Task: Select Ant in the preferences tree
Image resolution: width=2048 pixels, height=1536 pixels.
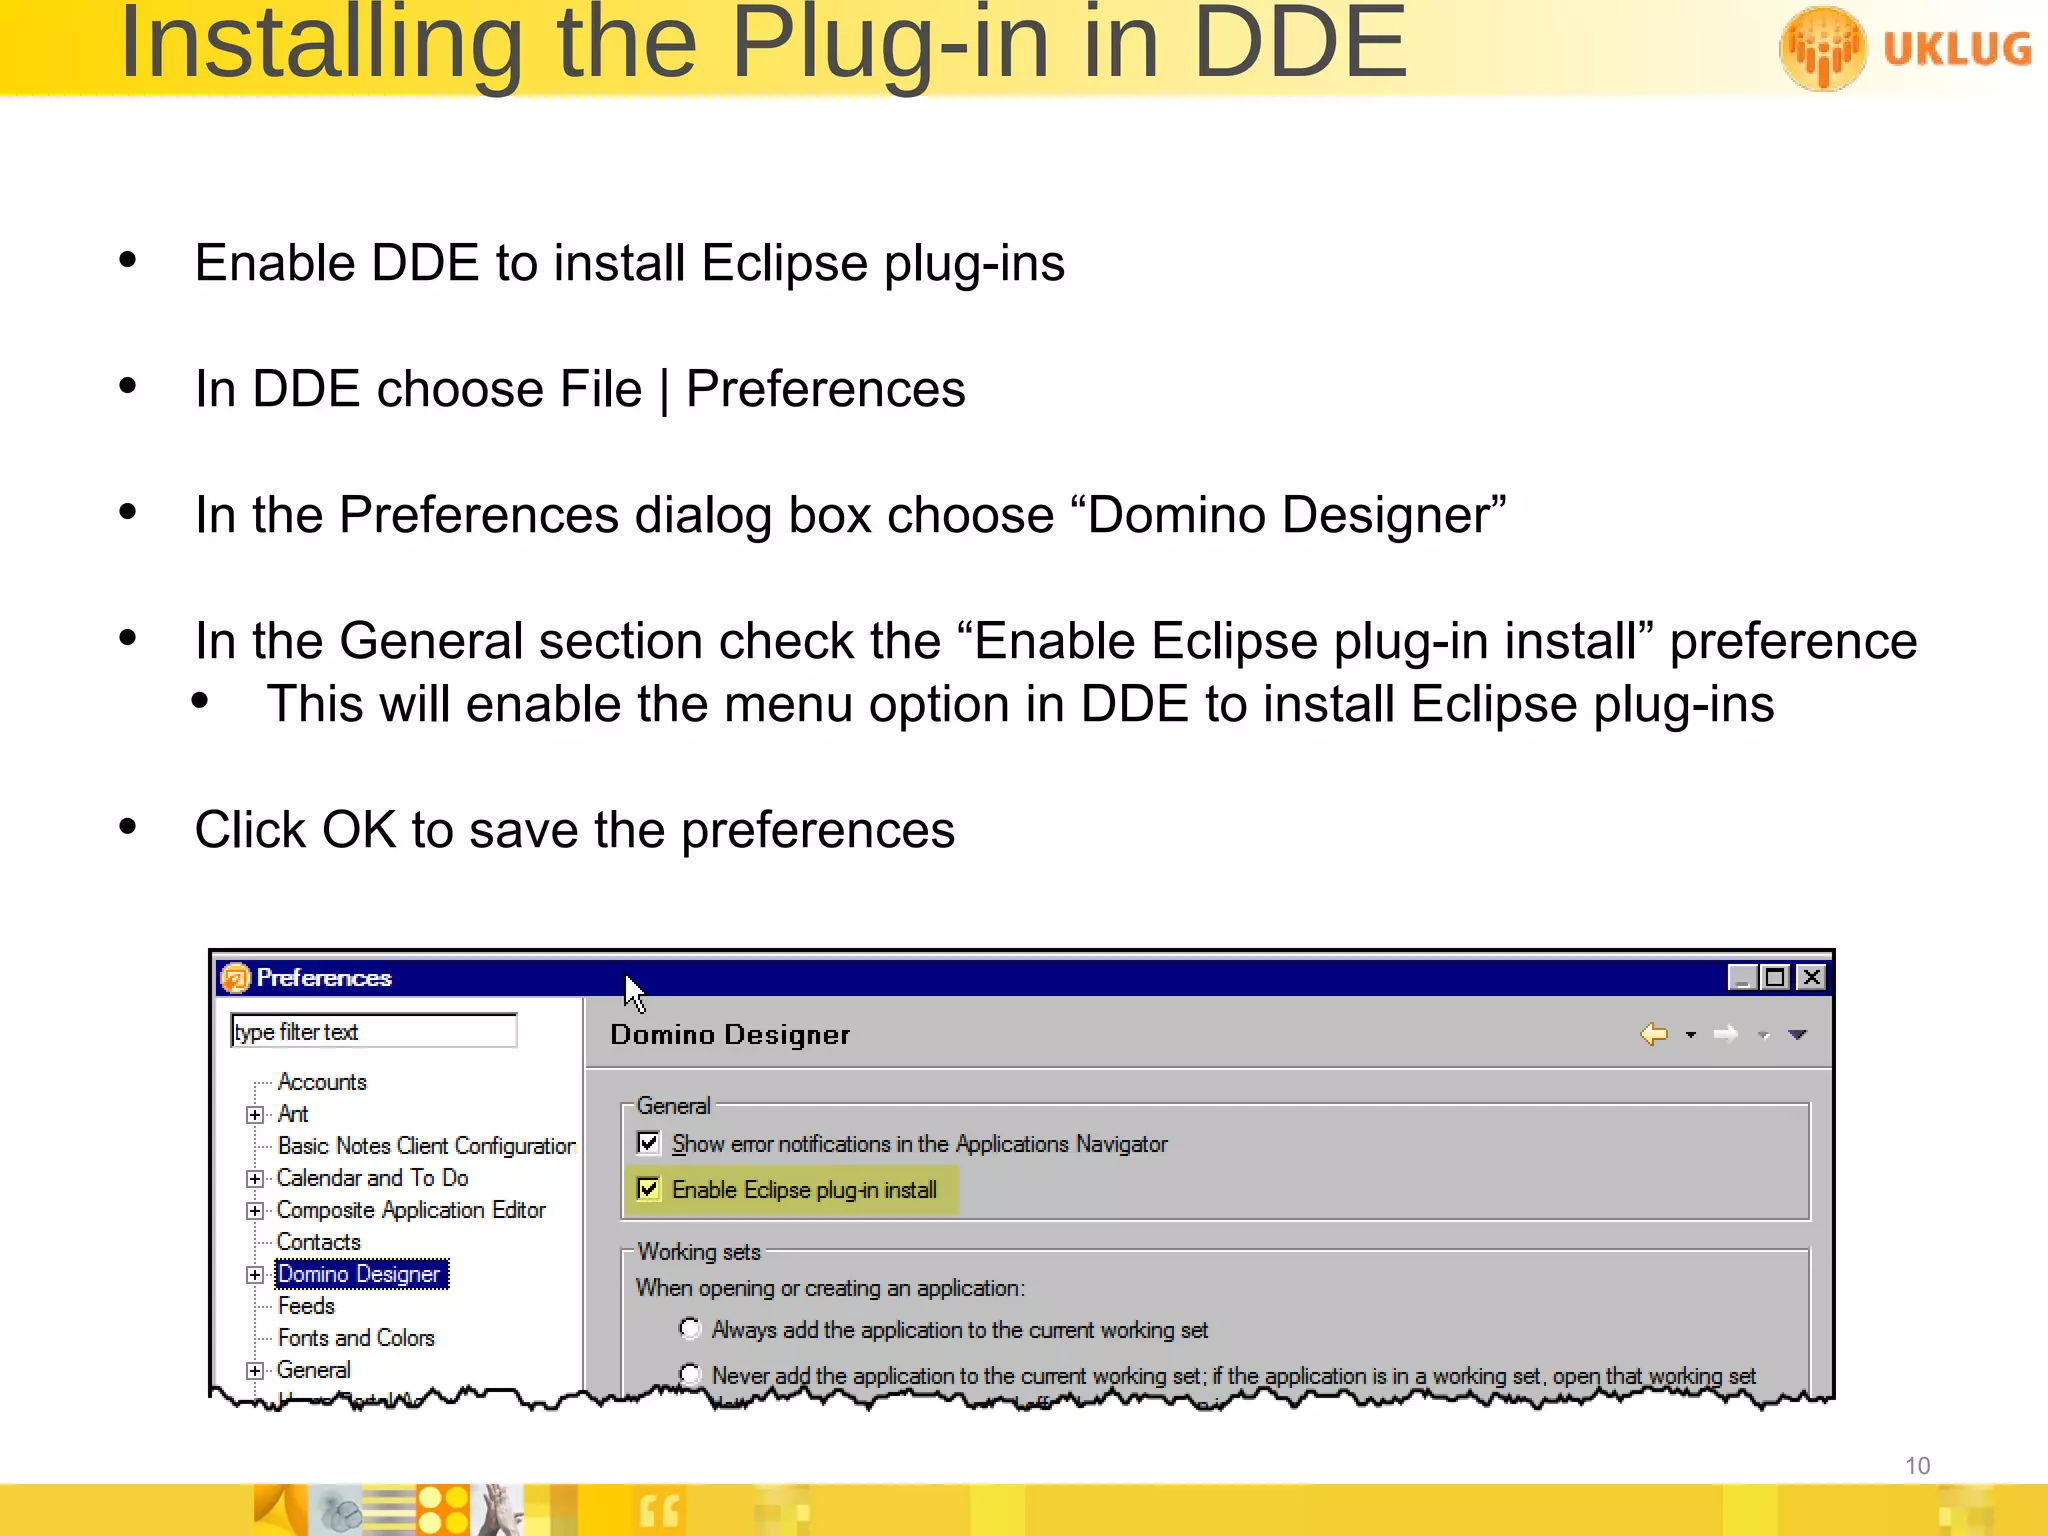Action: (x=293, y=1114)
